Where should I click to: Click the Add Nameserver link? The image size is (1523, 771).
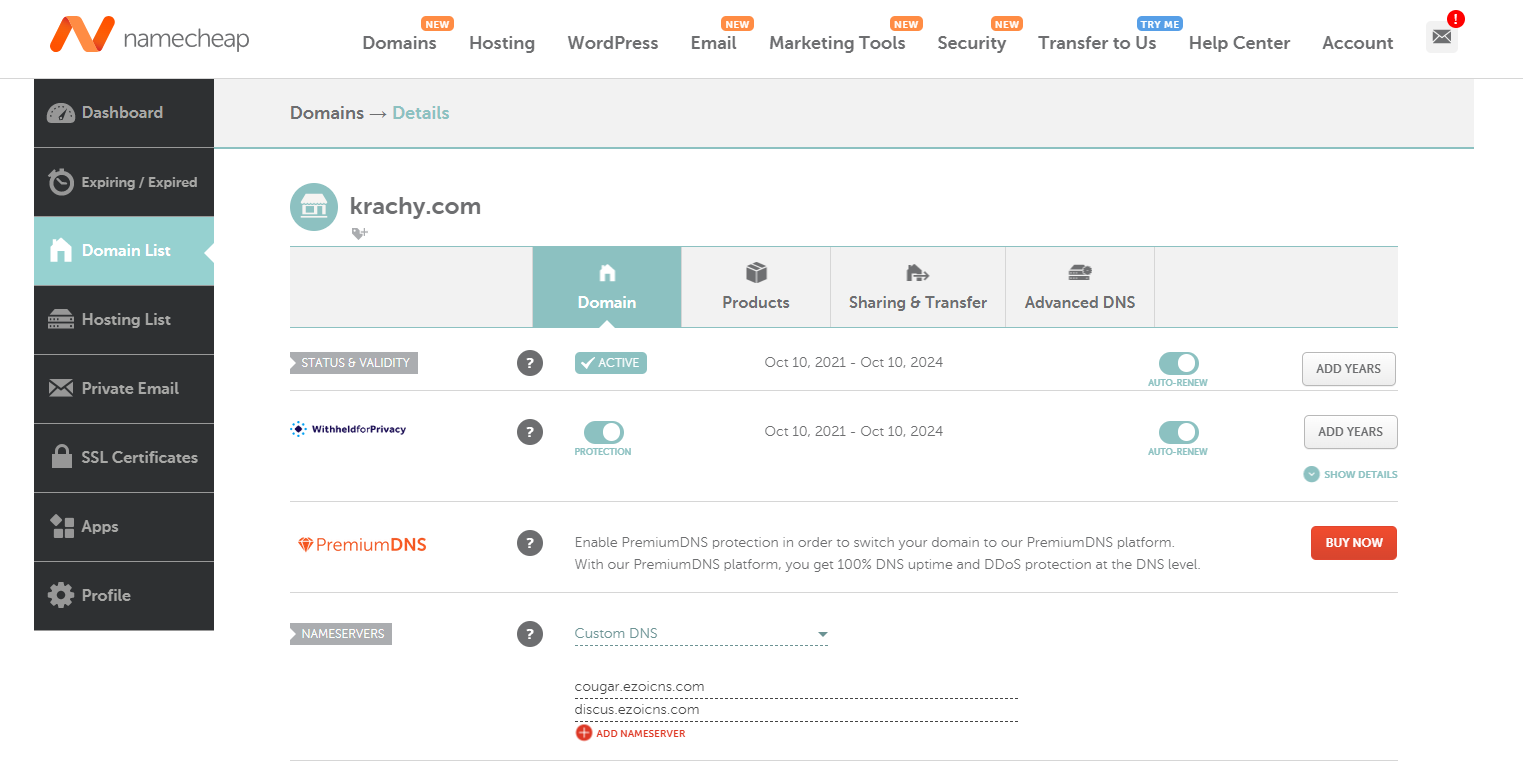(641, 734)
